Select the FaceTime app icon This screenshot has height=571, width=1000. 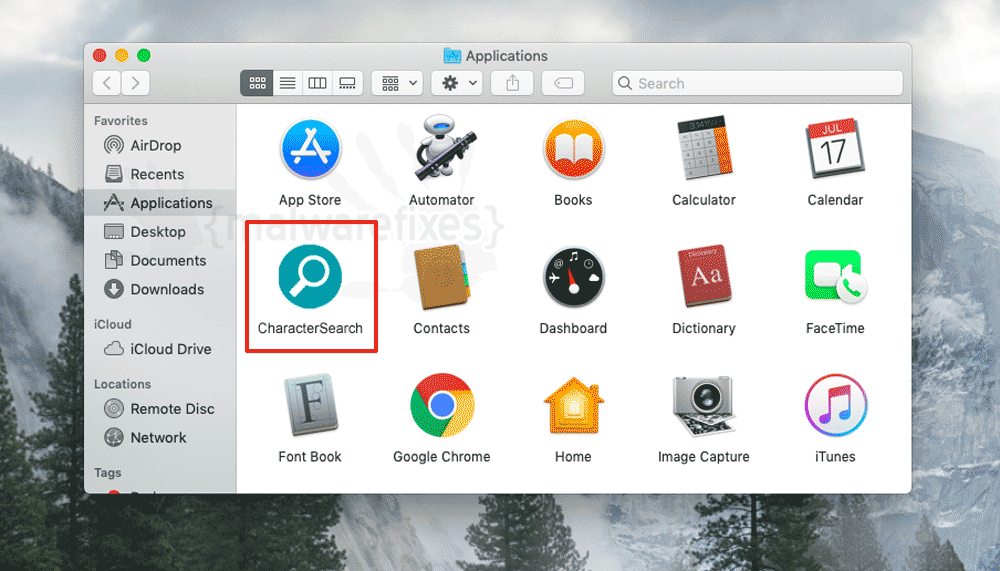point(835,277)
